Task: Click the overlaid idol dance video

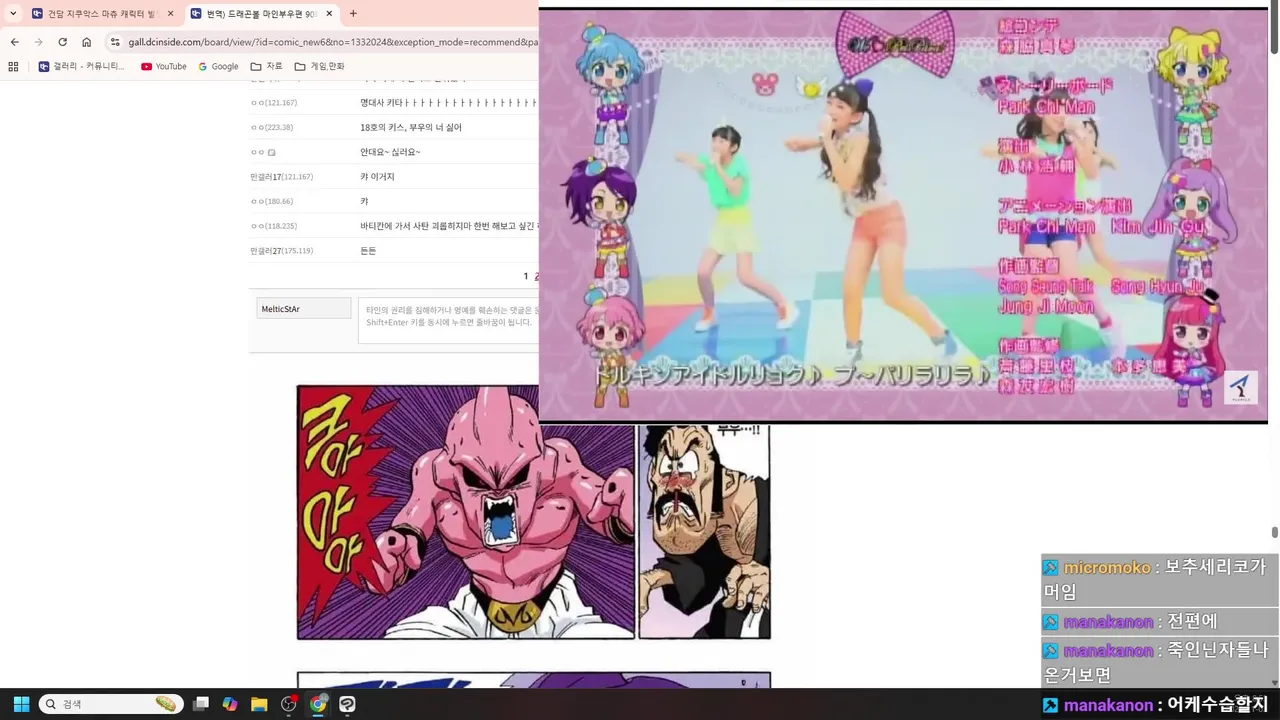Action: (903, 215)
